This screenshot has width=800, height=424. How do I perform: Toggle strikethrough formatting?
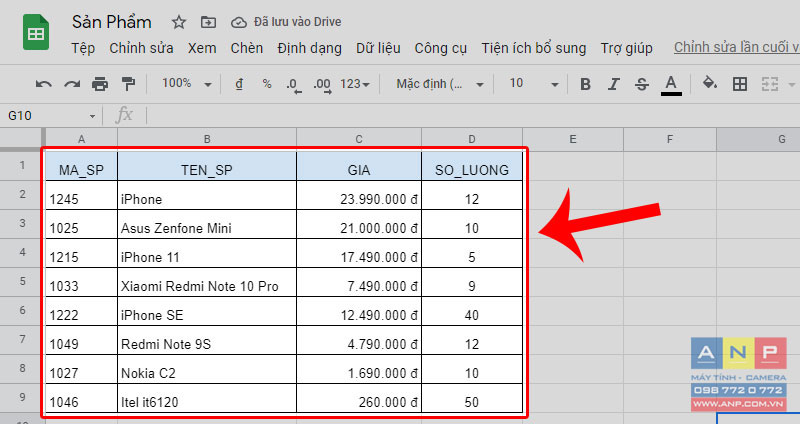click(x=642, y=84)
